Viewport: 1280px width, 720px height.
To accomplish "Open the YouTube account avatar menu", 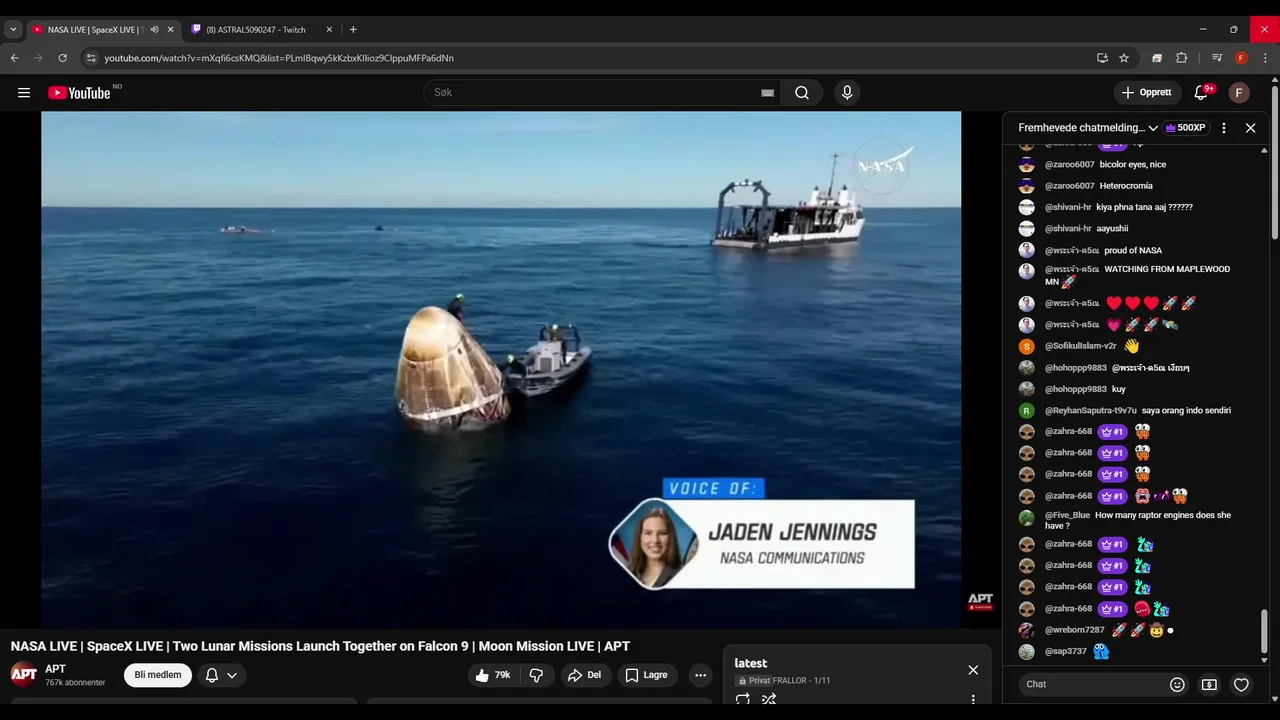I will pos(1239,93).
